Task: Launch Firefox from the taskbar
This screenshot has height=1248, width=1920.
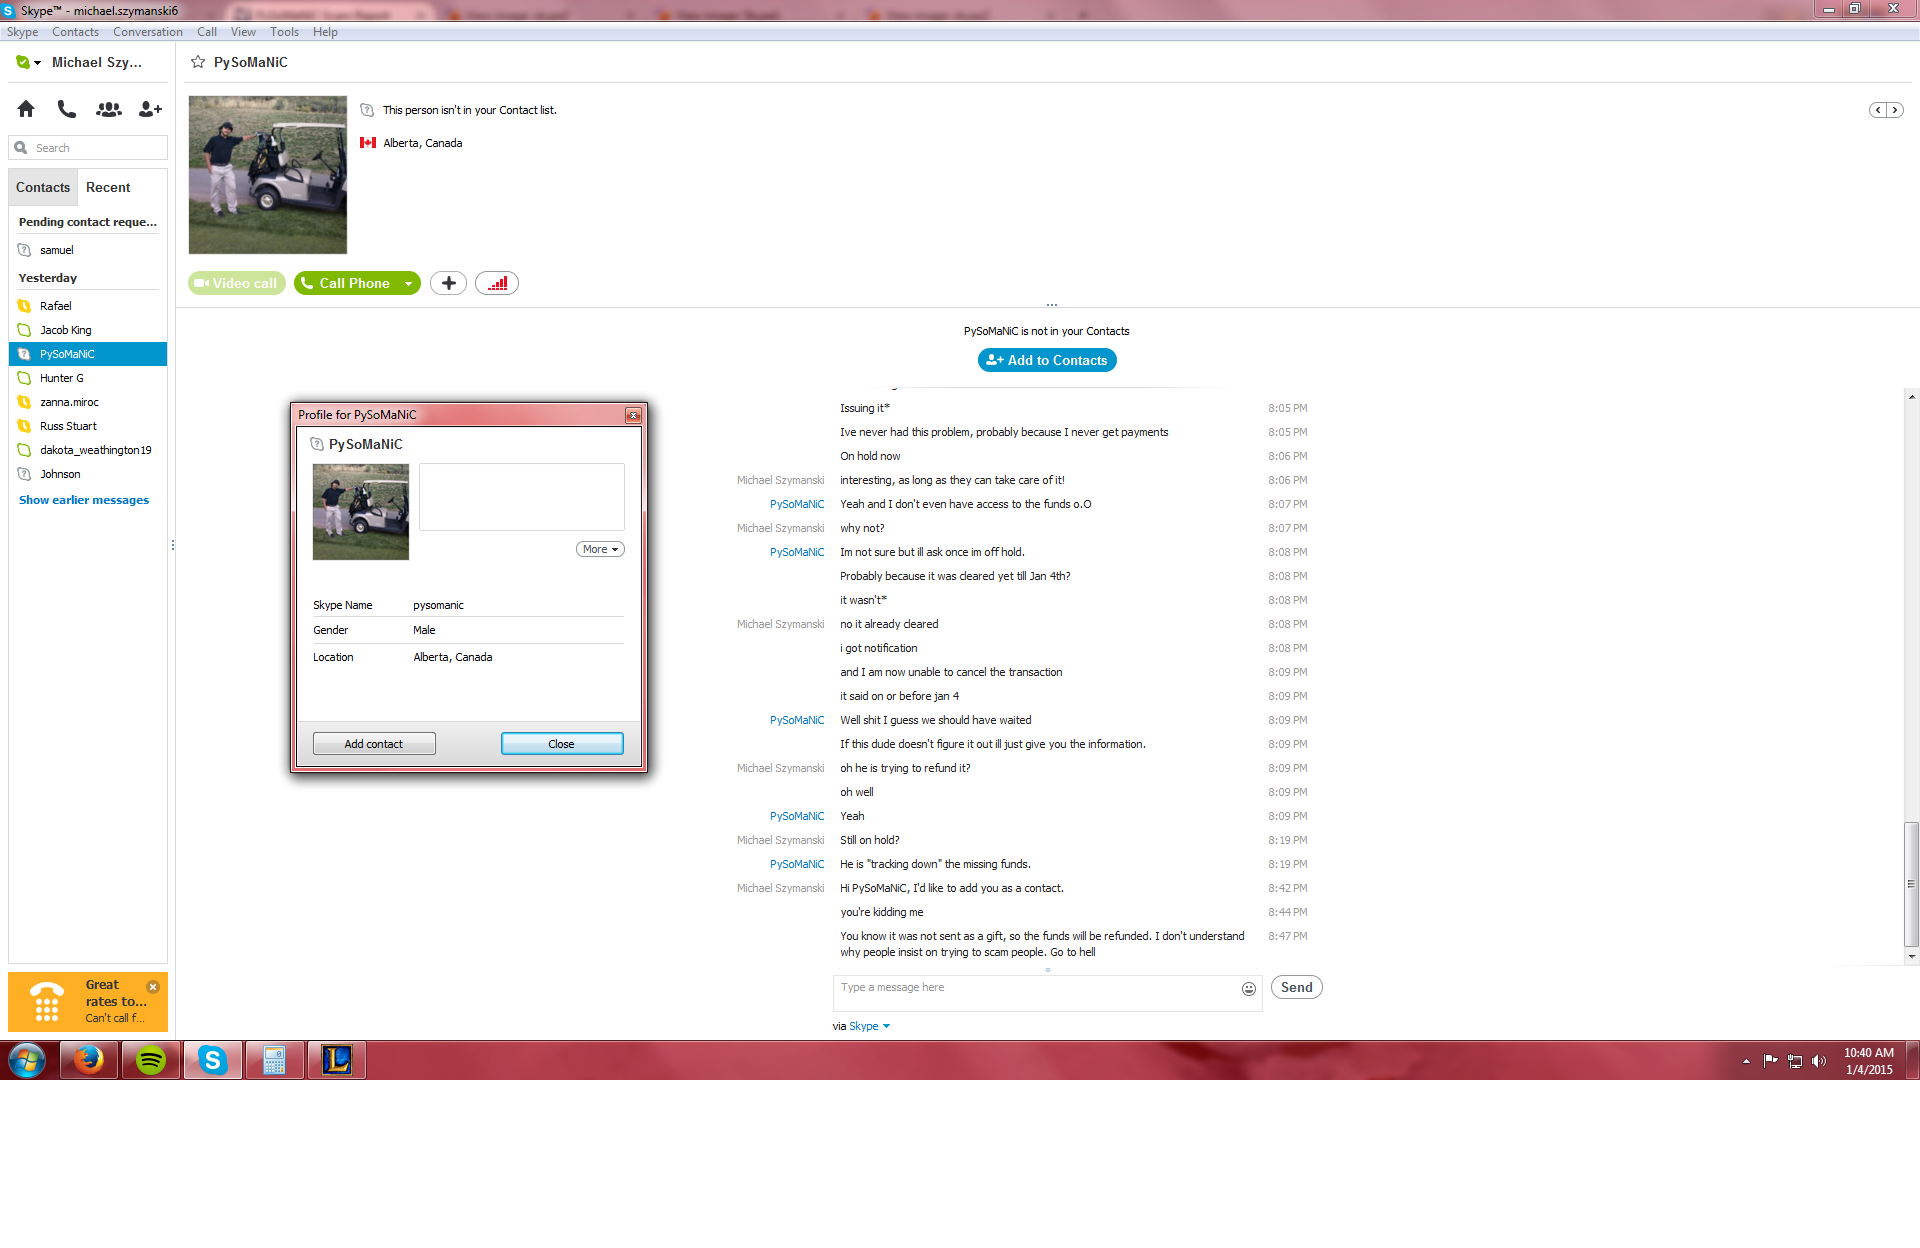Action: (89, 1060)
